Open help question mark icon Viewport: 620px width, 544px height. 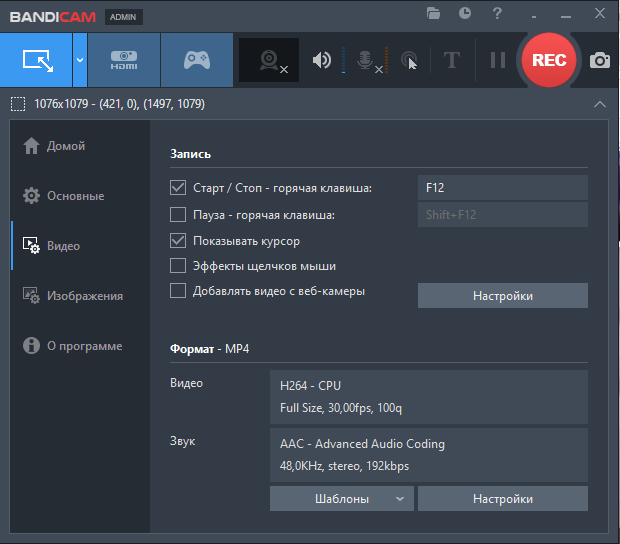[497, 14]
